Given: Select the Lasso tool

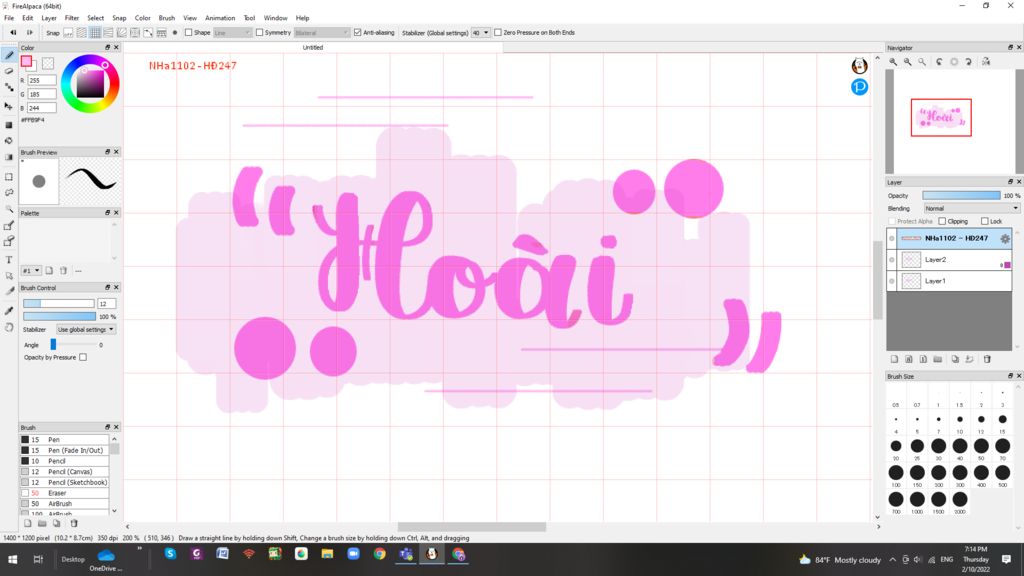Looking at the screenshot, I should 9,193.
